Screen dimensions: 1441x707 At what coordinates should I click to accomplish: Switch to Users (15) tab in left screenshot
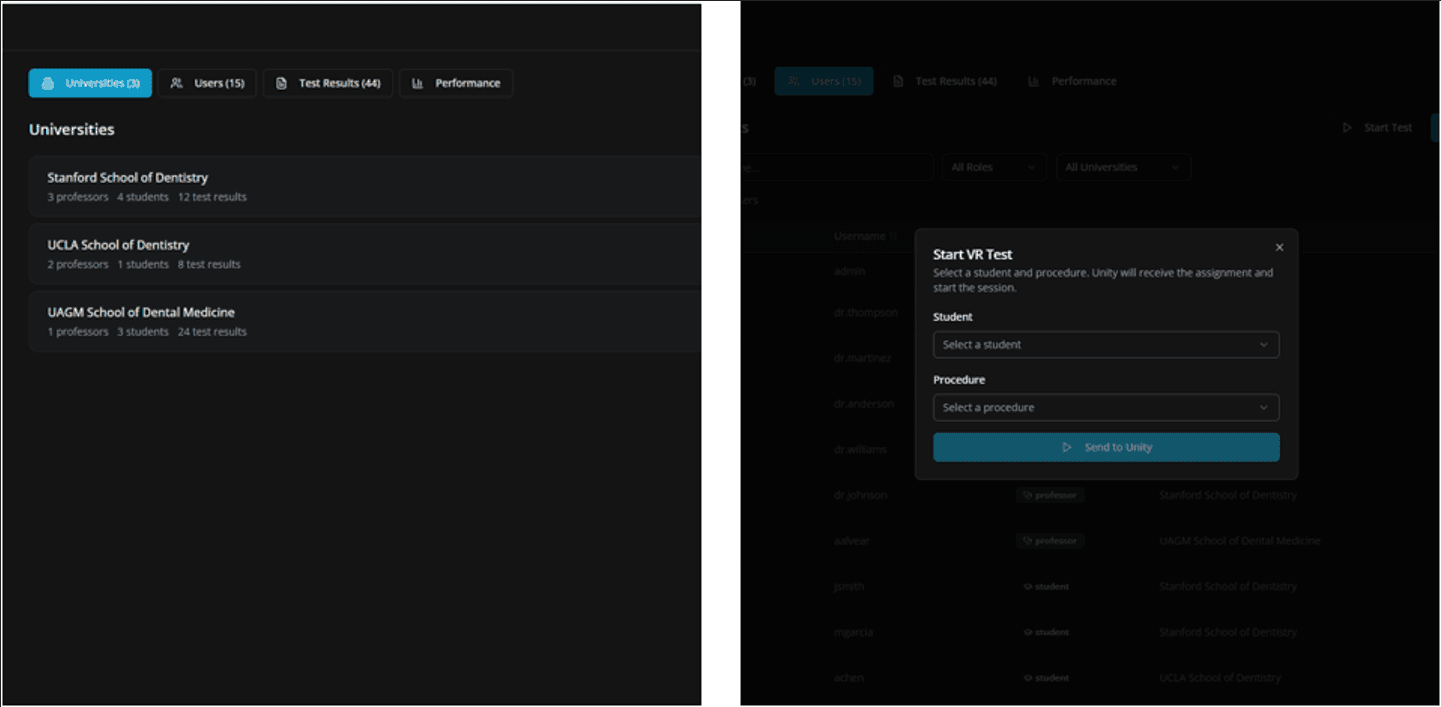[x=207, y=84]
